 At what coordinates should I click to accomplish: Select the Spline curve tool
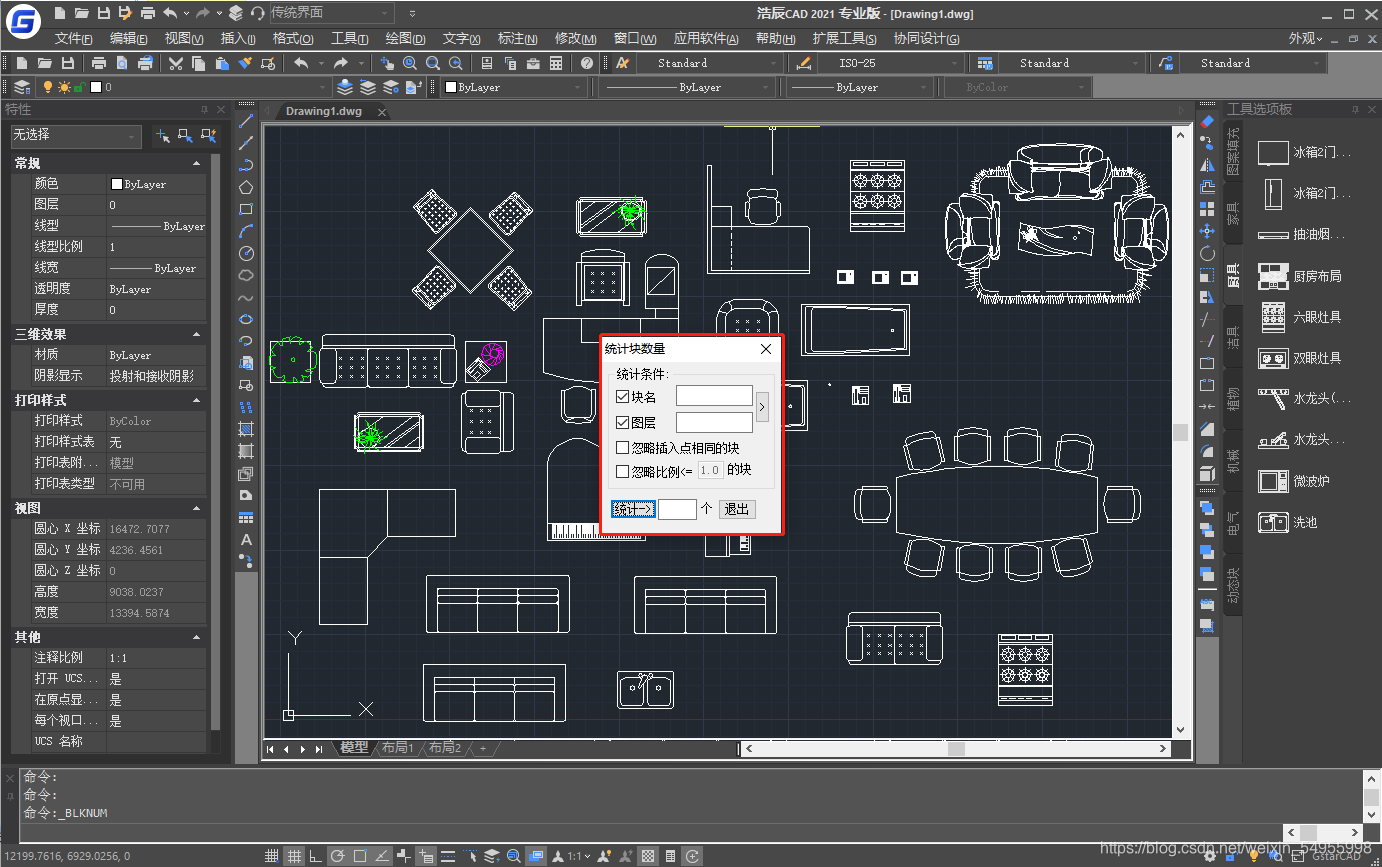[246, 297]
